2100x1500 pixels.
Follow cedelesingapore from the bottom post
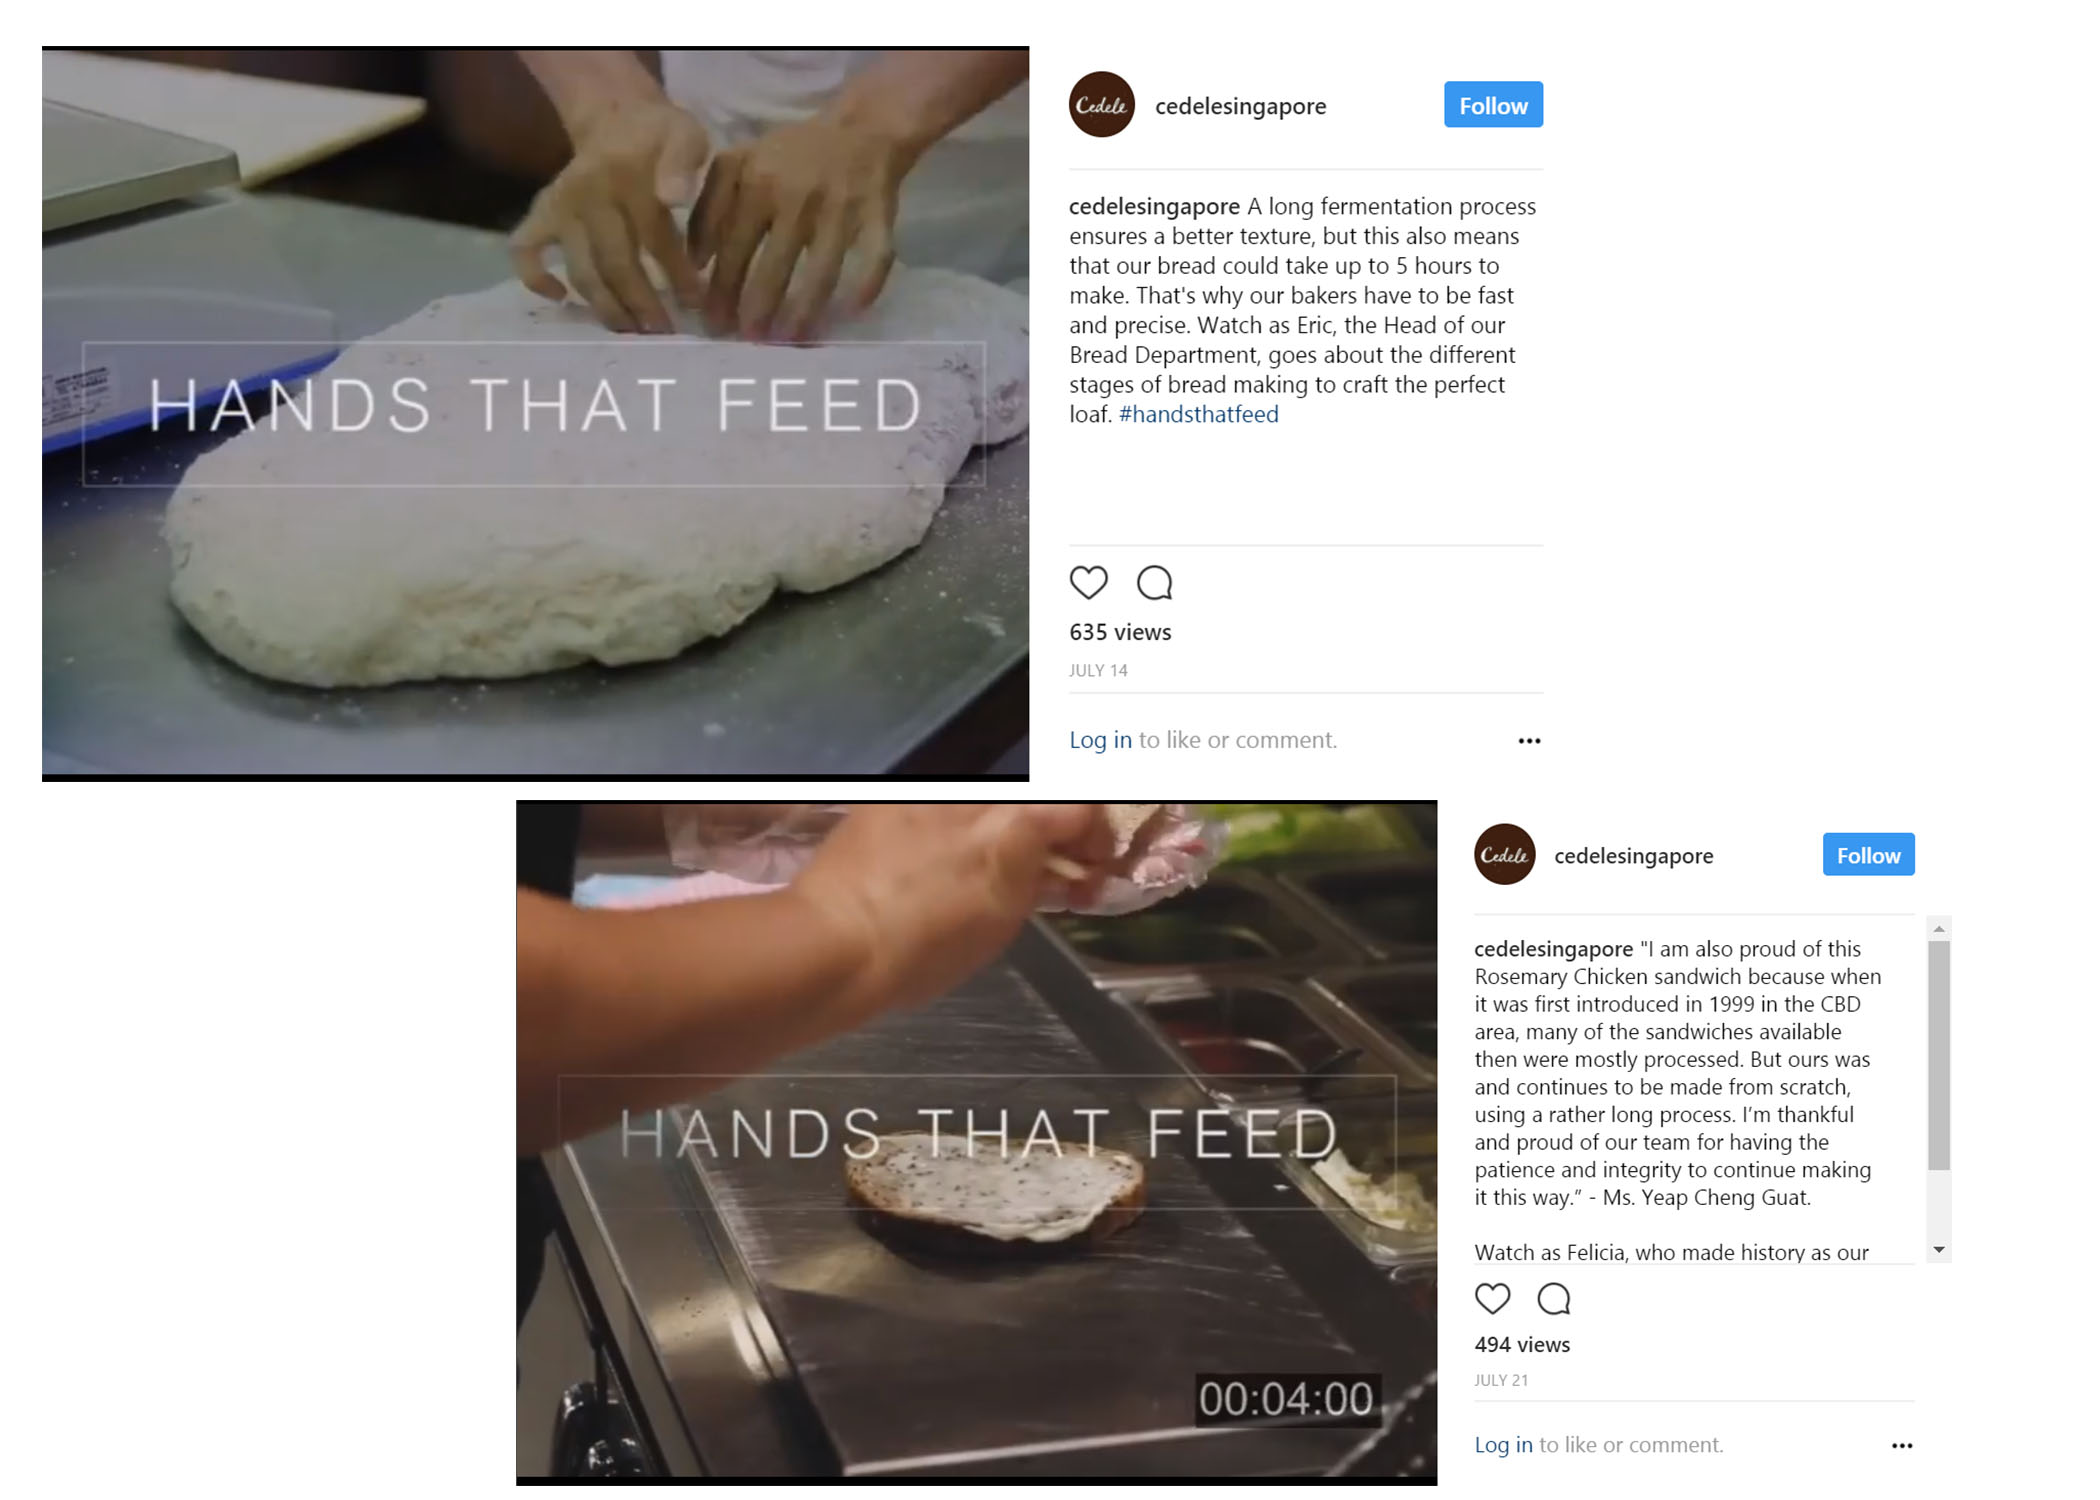1868,854
